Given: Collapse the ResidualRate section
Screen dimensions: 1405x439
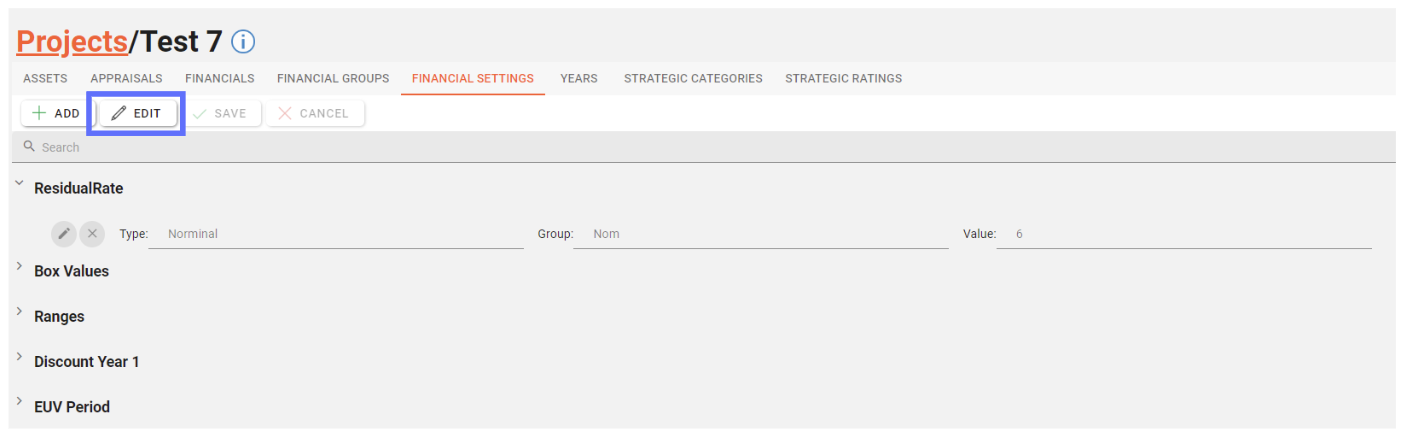Looking at the screenshot, I should 20,183.
